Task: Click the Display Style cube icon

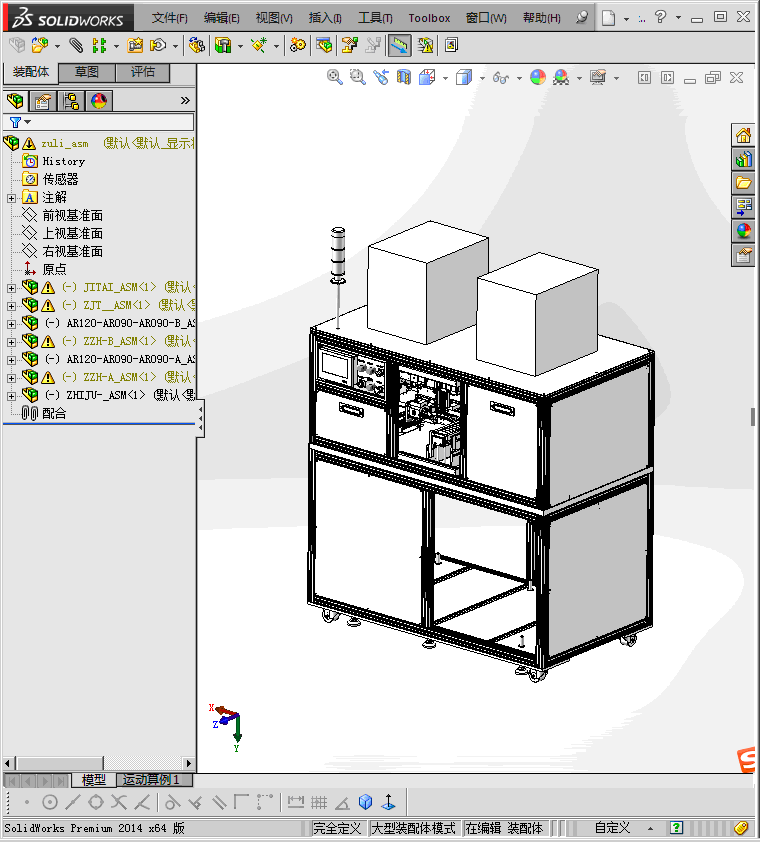Action: pyautogui.click(x=464, y=77)
